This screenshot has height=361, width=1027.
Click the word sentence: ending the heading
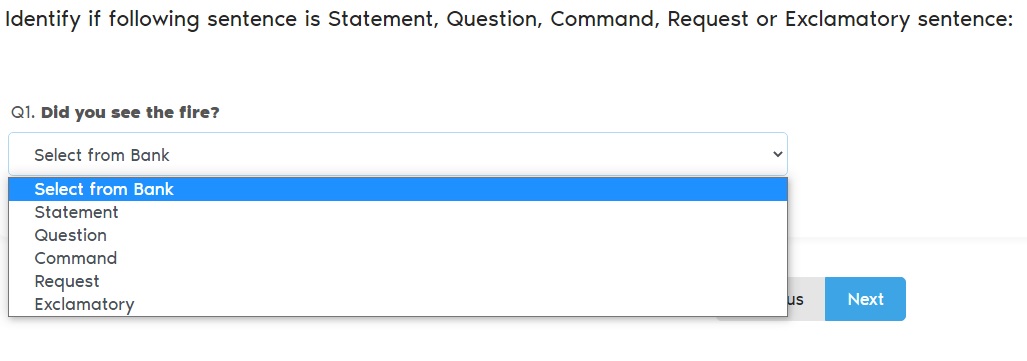tap(965, 19)
